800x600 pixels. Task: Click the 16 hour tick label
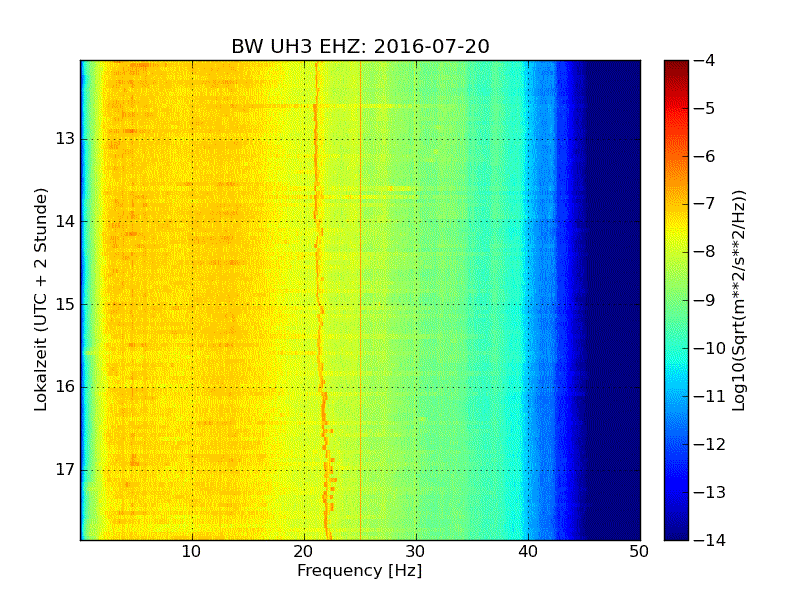[x=65, y=387]
